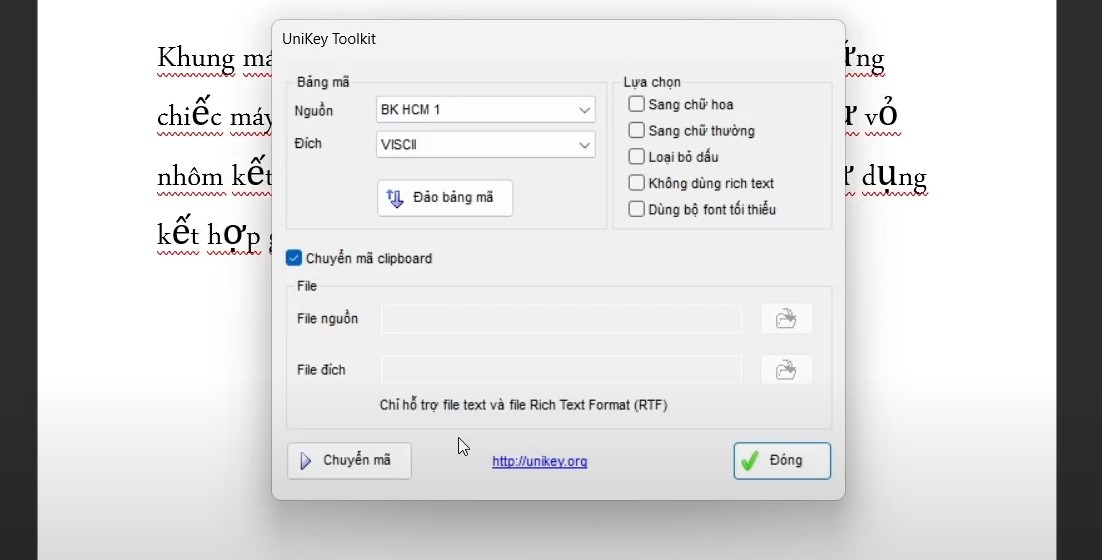
Task: Open the unikey.org link
Action: tap(539, 462)
